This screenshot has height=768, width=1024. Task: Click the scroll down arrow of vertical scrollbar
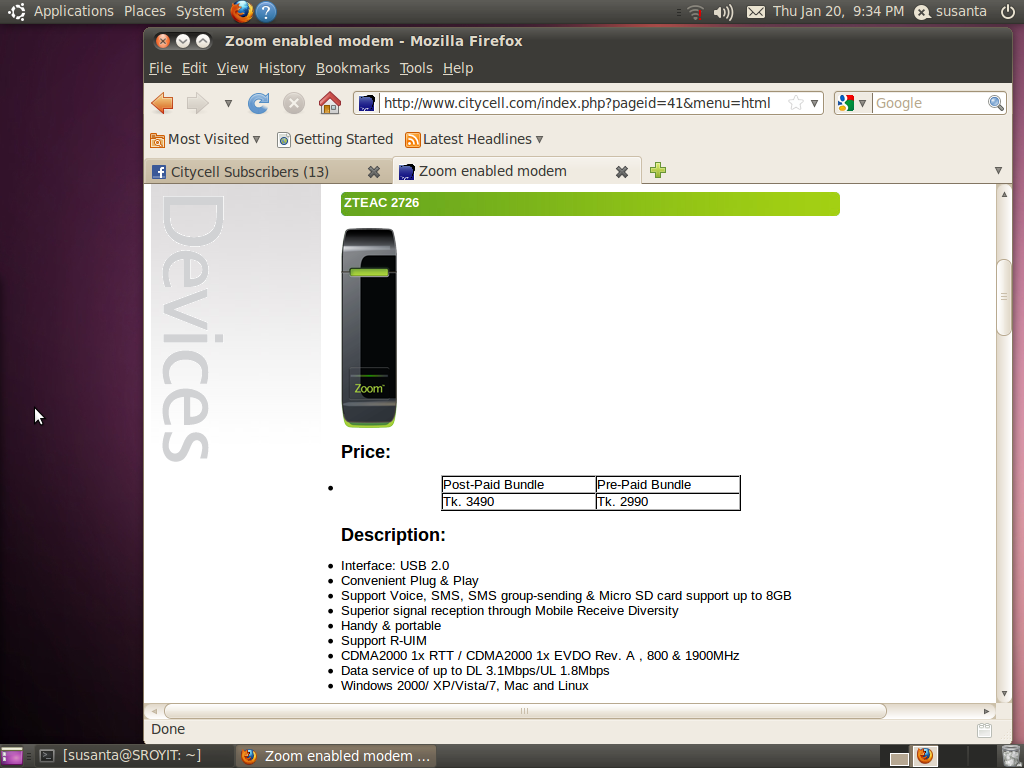1004,694
